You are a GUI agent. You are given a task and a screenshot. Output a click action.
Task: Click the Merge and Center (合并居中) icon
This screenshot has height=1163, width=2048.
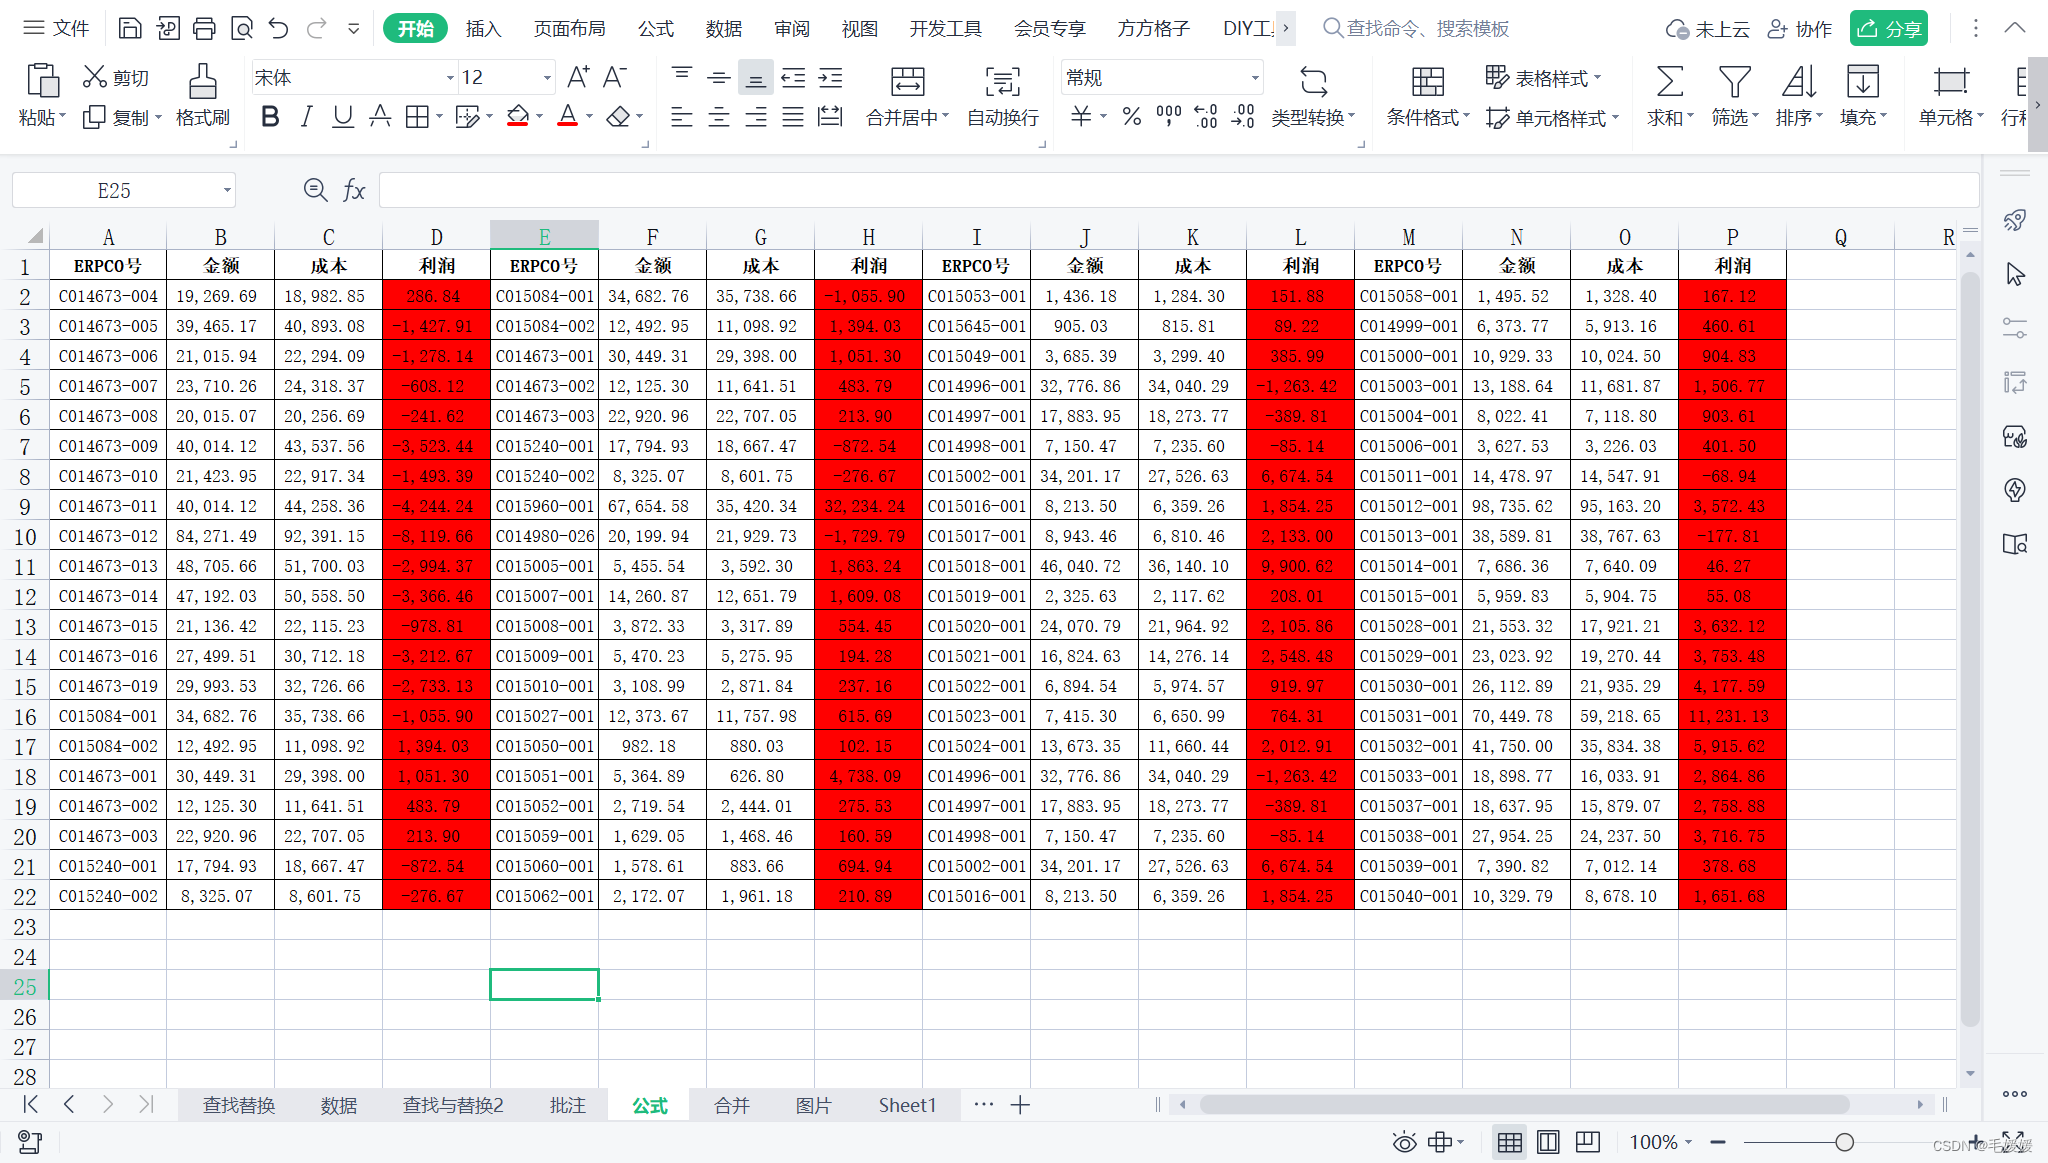pyautogui.click(x=907, y=82)
